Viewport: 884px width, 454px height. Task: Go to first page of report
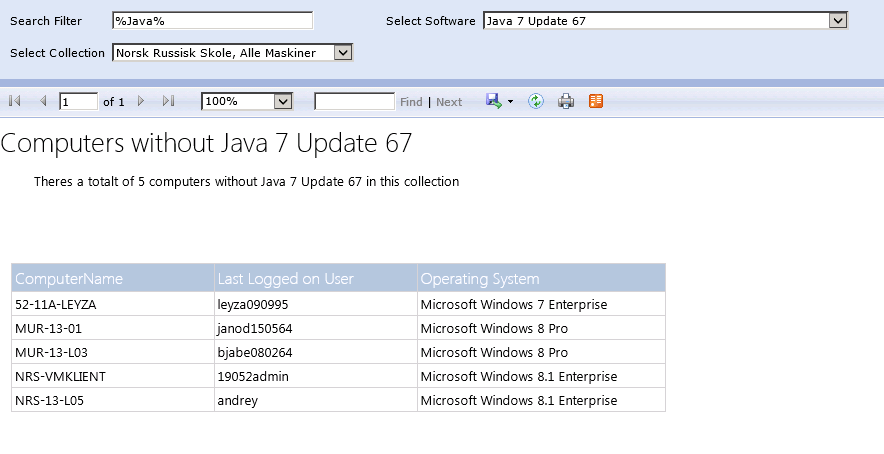click(15, 102)
